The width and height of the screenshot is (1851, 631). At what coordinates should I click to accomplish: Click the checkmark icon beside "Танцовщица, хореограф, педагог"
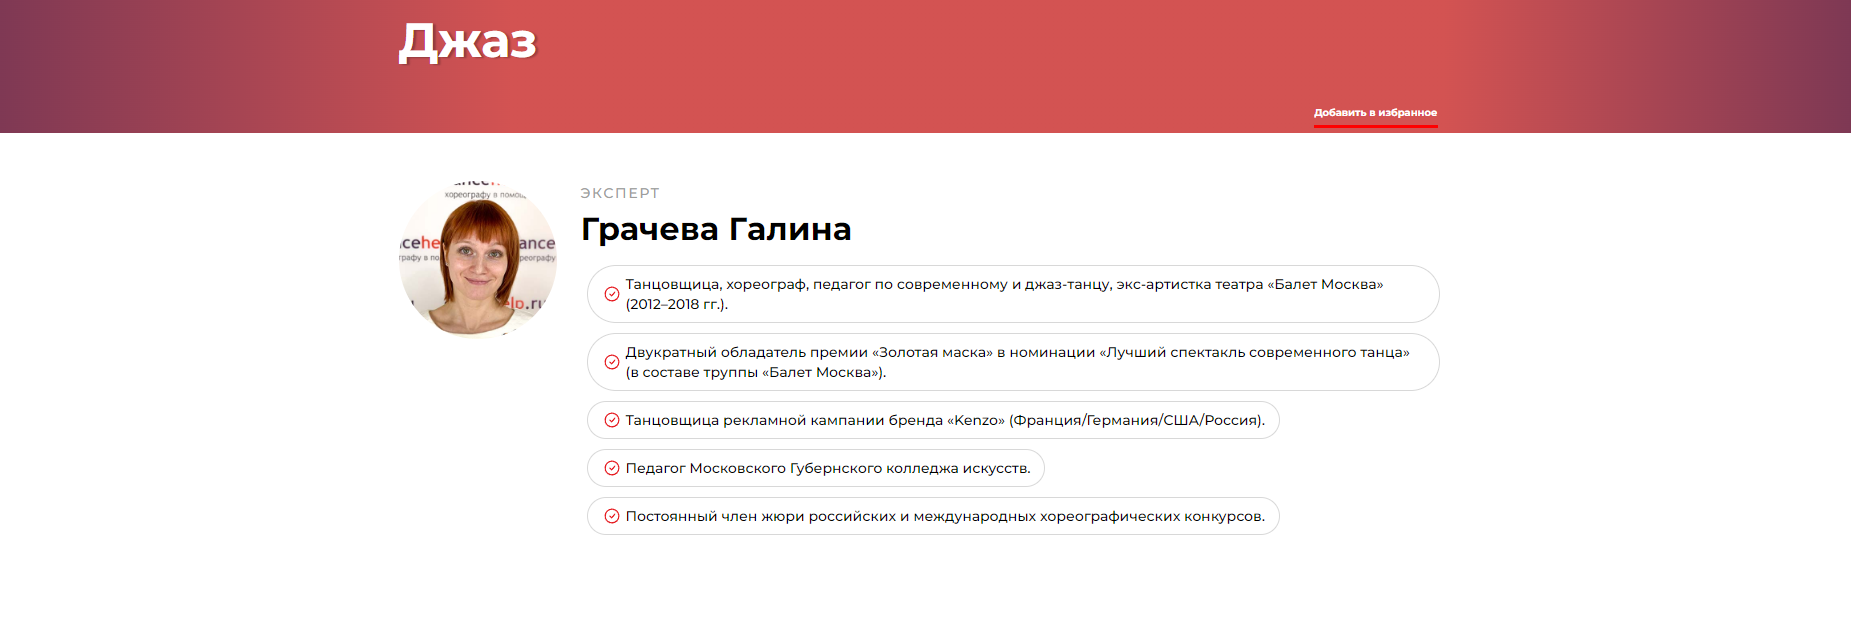(612, 294)
